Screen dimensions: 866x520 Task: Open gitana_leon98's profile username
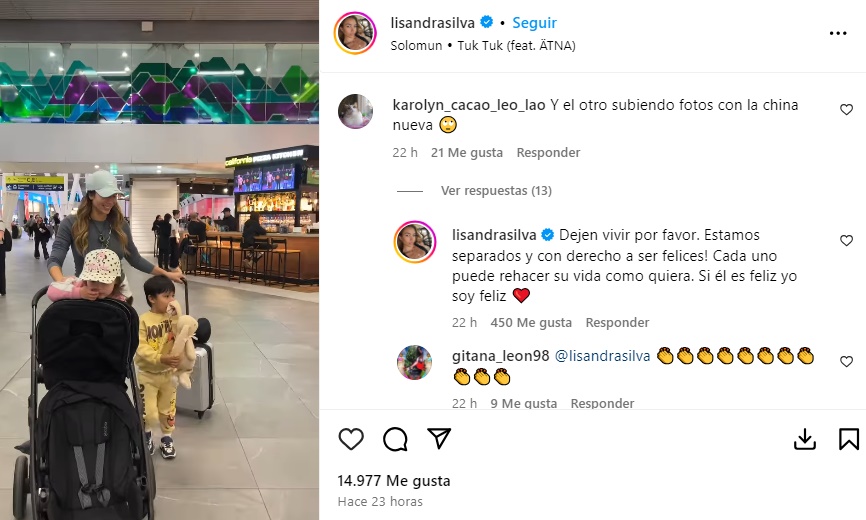[500, 357]
